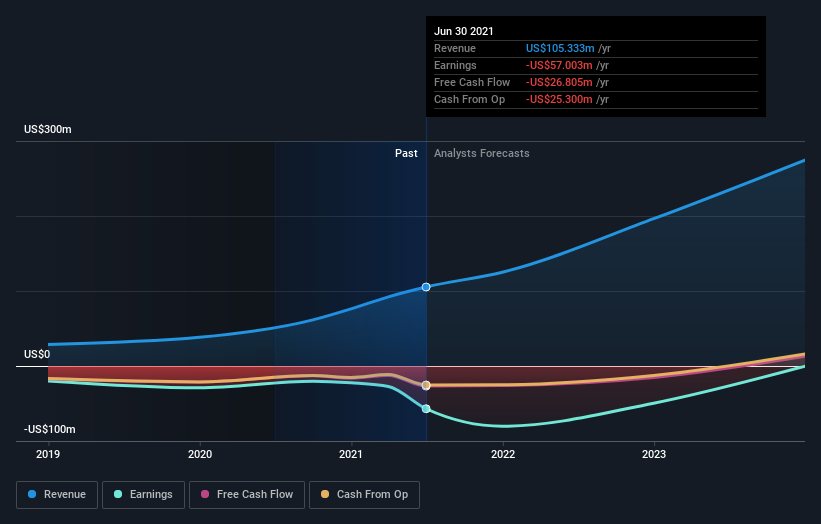Toggle the Free Cash Flow legend button
The height and width of the screenshot is (524, 821).
247,495
